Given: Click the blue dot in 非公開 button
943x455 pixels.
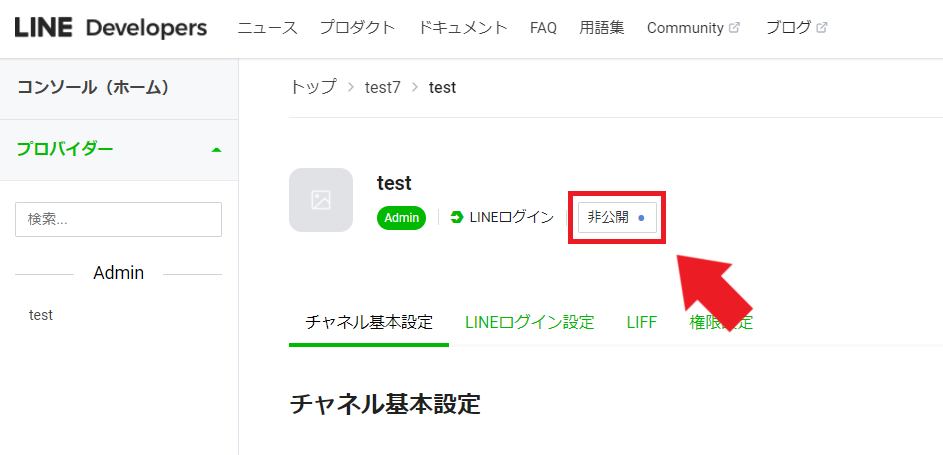Looking at the screenshot, I should pos(641,218).
